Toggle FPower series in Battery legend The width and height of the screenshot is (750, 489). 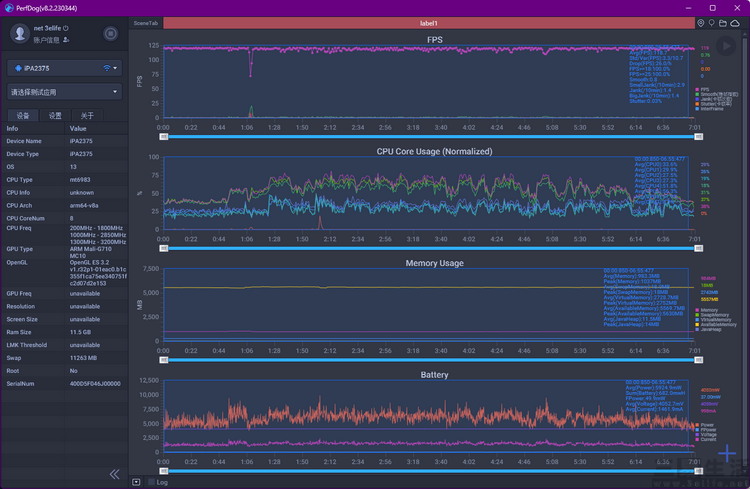[x=706, y=430]
